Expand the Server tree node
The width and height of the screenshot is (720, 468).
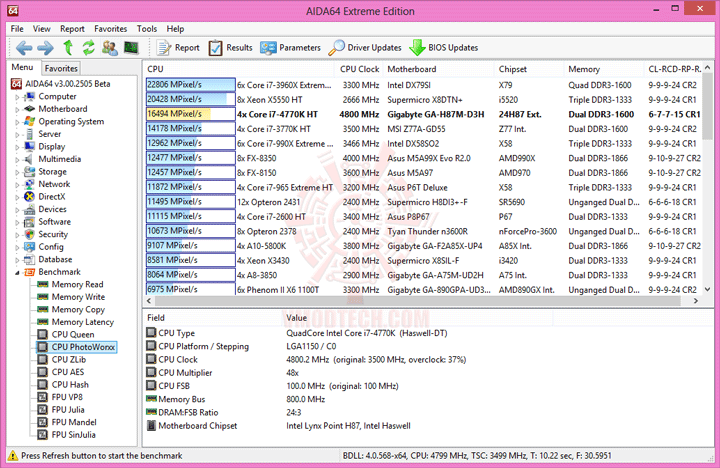point(17,134)
